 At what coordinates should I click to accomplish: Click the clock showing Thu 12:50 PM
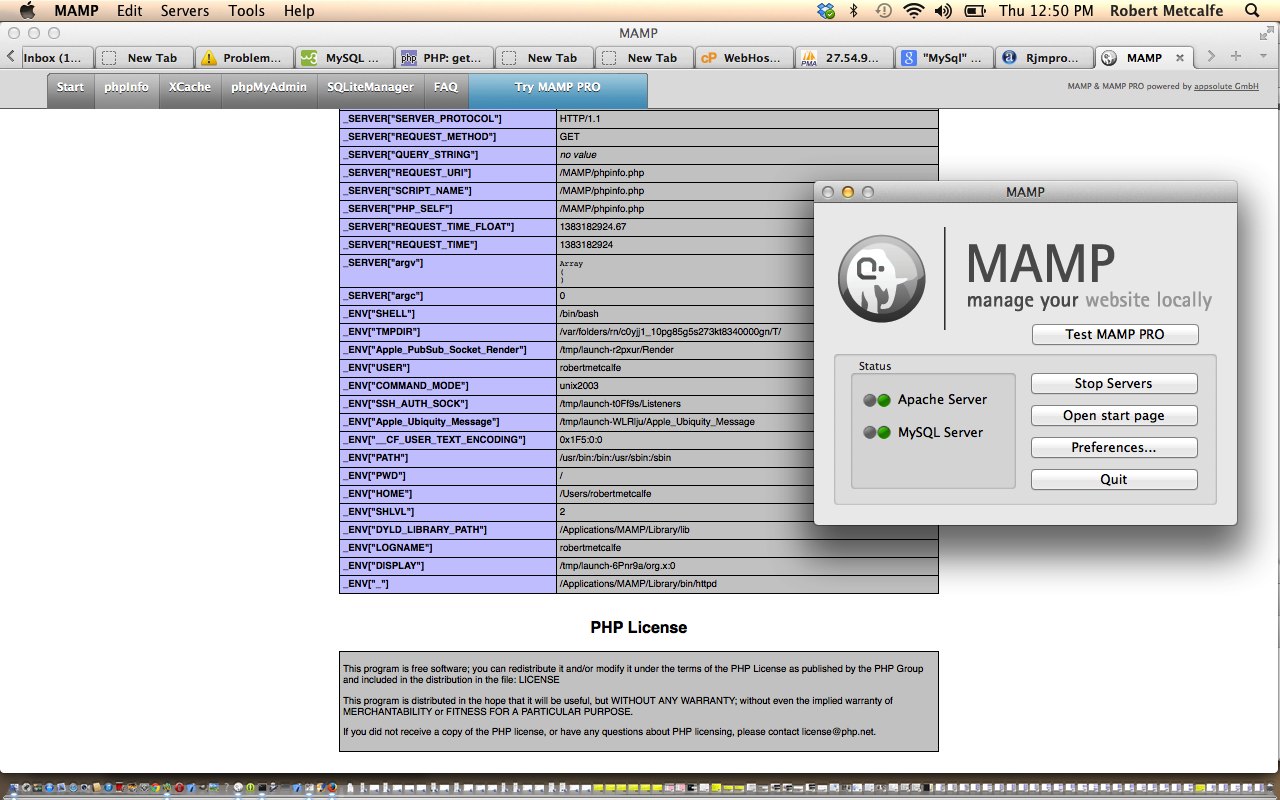pyautogui.click(x=1045, y=11)
